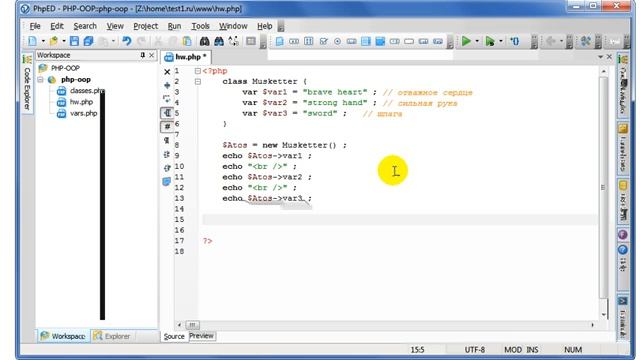Collapse the php-oop project tree node
The image size is (640, 360).
tap(40, 80)
